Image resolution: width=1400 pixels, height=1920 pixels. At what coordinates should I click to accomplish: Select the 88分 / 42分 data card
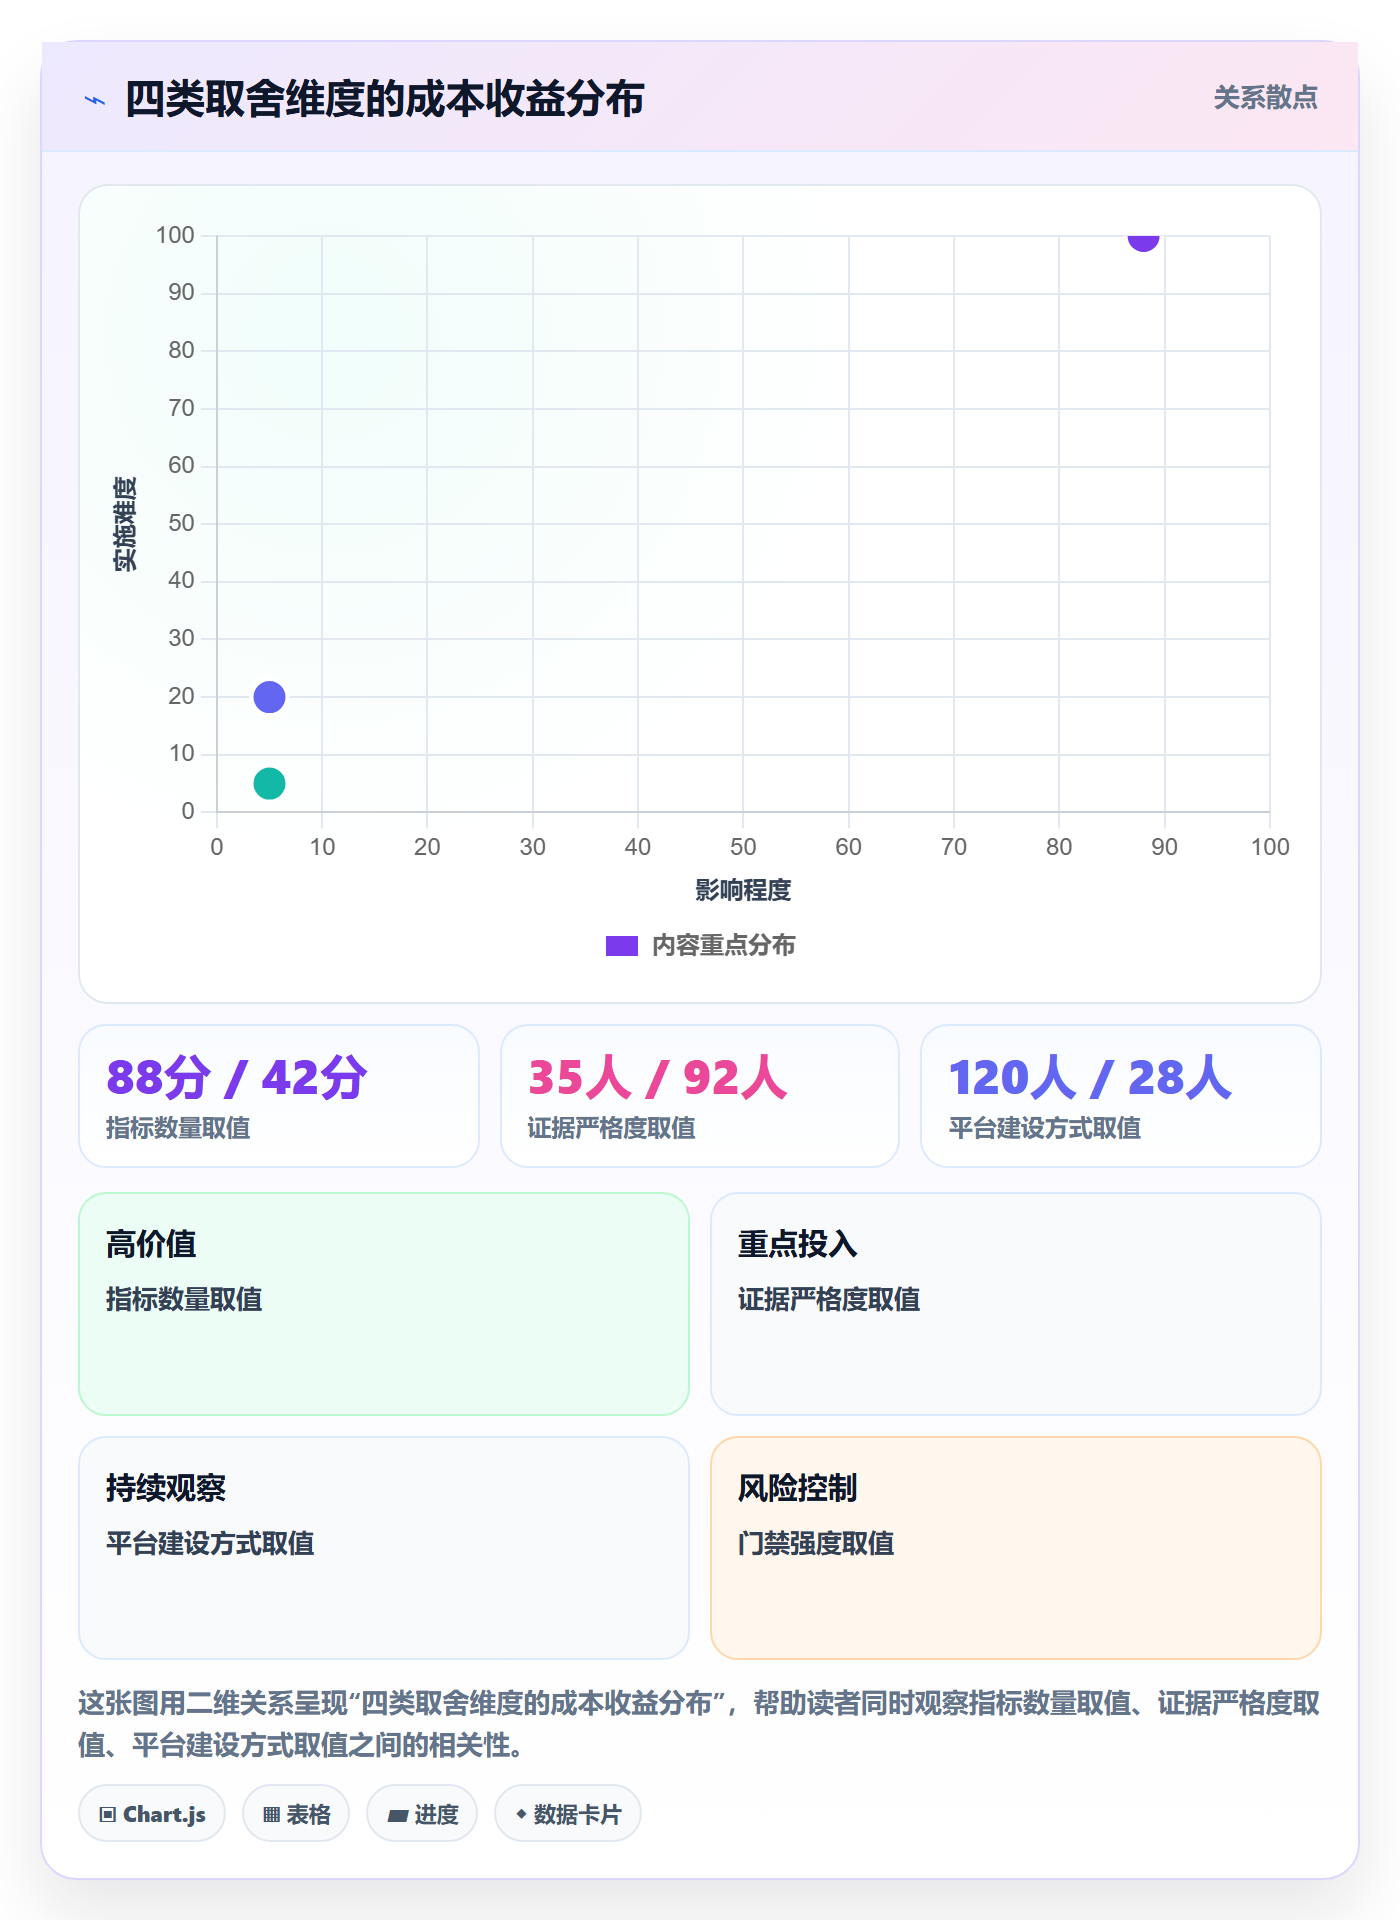(279, 1096)
